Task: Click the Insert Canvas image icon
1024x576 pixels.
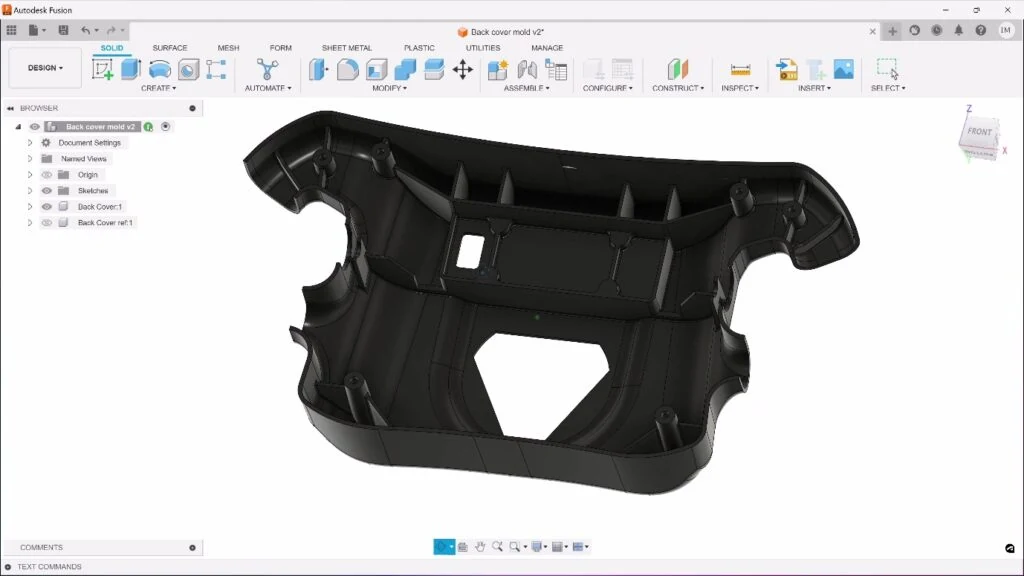Action: (x=843, y=69)
